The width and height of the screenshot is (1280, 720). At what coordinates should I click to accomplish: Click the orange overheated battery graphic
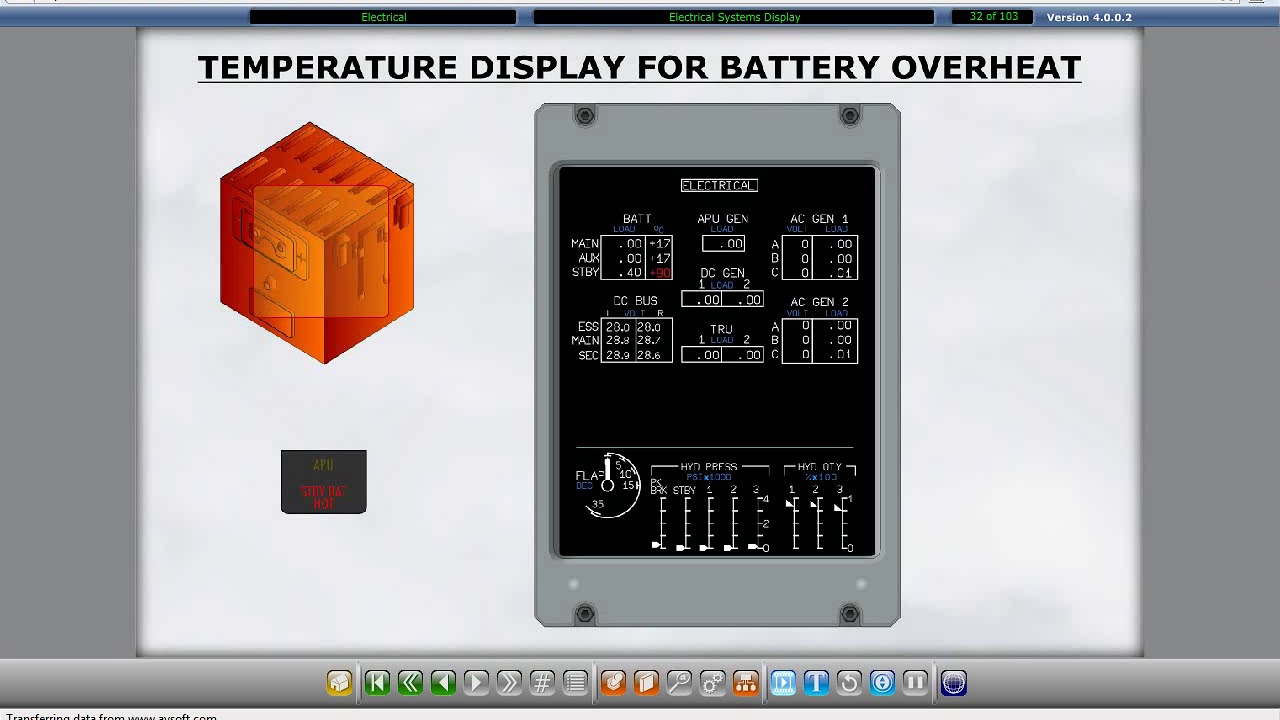(x=317, y=243)
